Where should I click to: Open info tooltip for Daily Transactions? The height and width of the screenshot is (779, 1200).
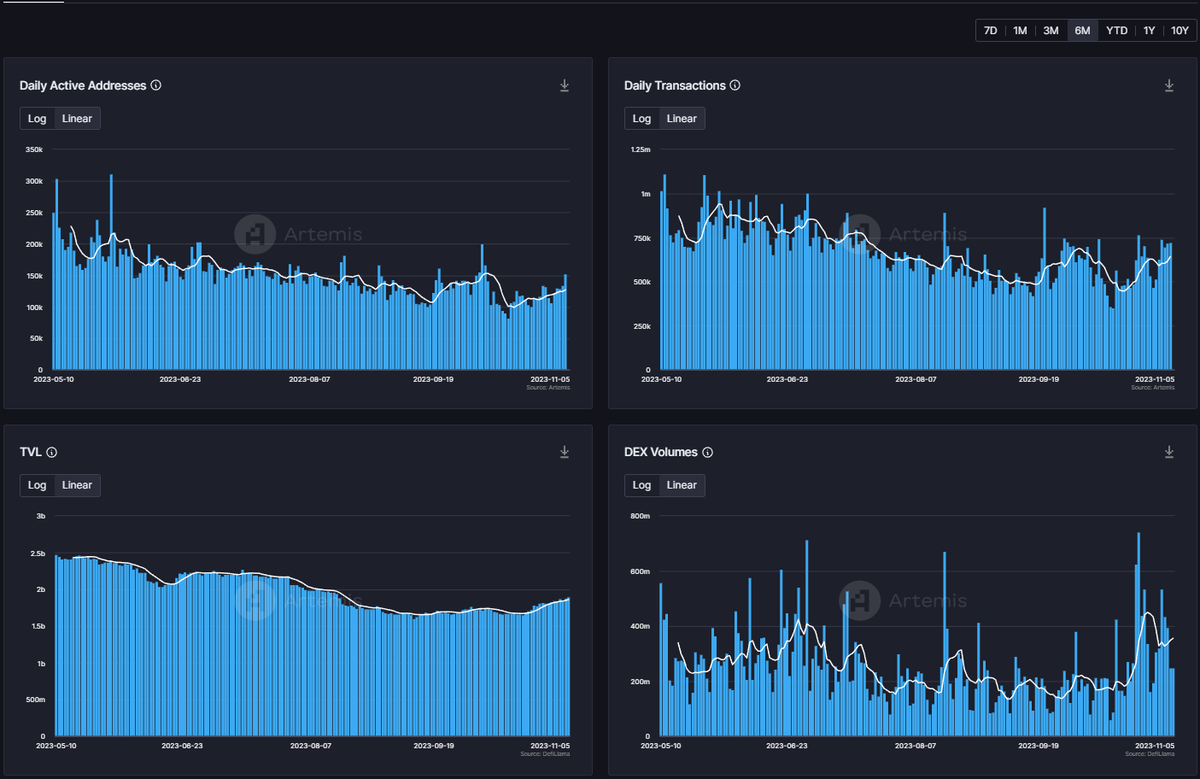pos(735,86)
